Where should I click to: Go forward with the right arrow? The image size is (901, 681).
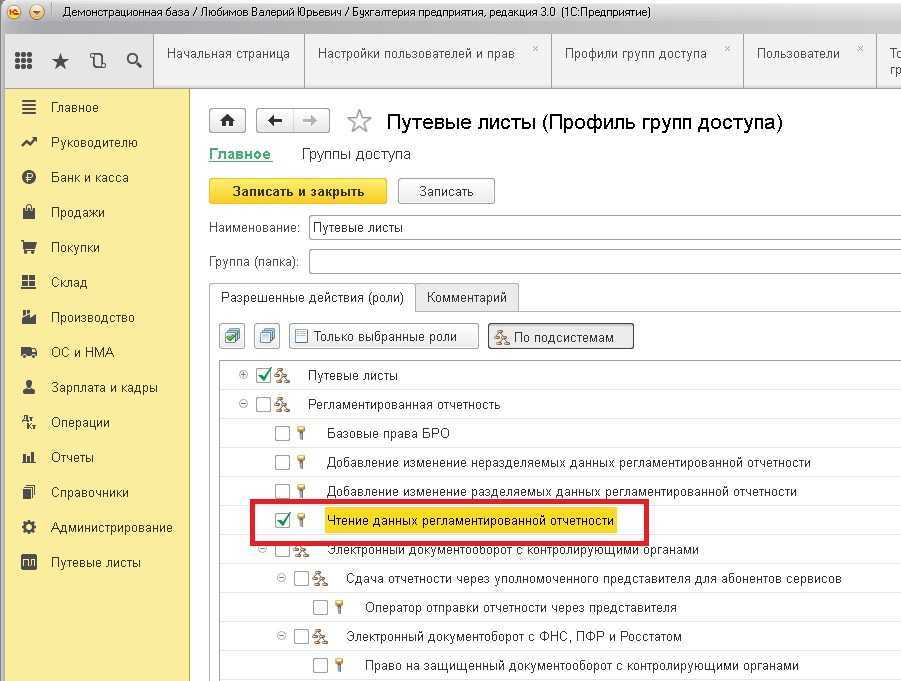311,121
